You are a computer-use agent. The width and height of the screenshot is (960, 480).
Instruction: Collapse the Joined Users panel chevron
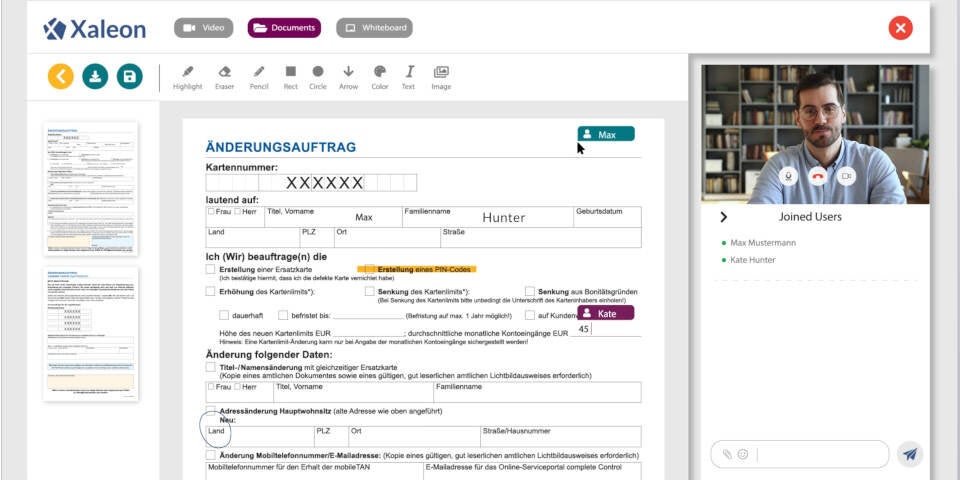723,217
